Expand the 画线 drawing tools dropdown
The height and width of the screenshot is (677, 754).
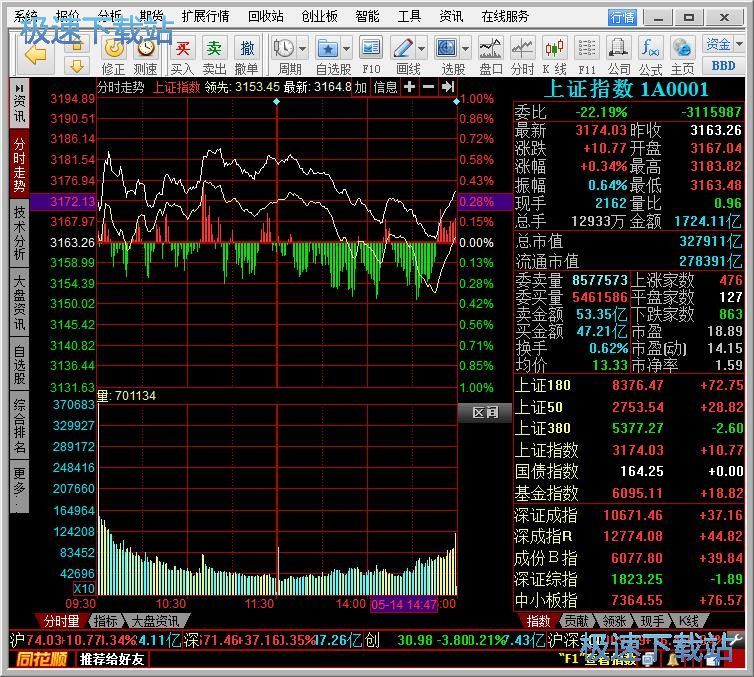pos(422,48)
